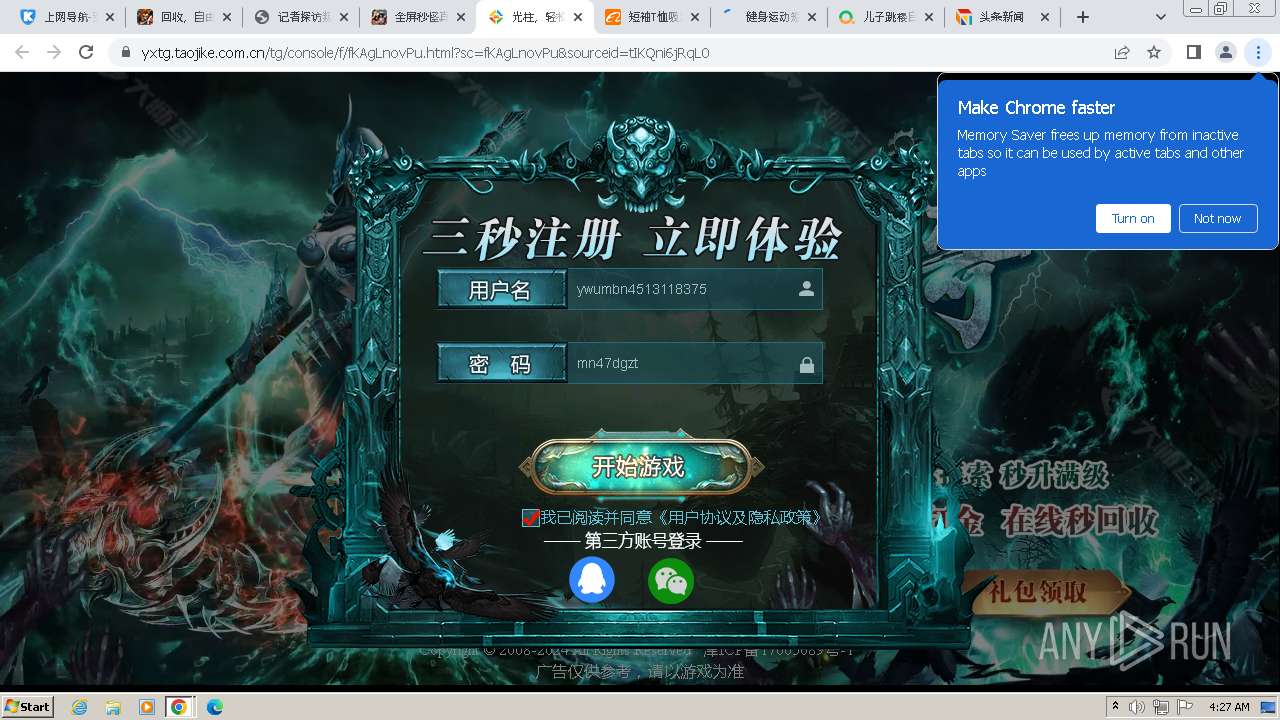The width and height of the screenshot is (1280, 720).
Task: Click the padlock icon in password field
Action: [x=806, y=364]
